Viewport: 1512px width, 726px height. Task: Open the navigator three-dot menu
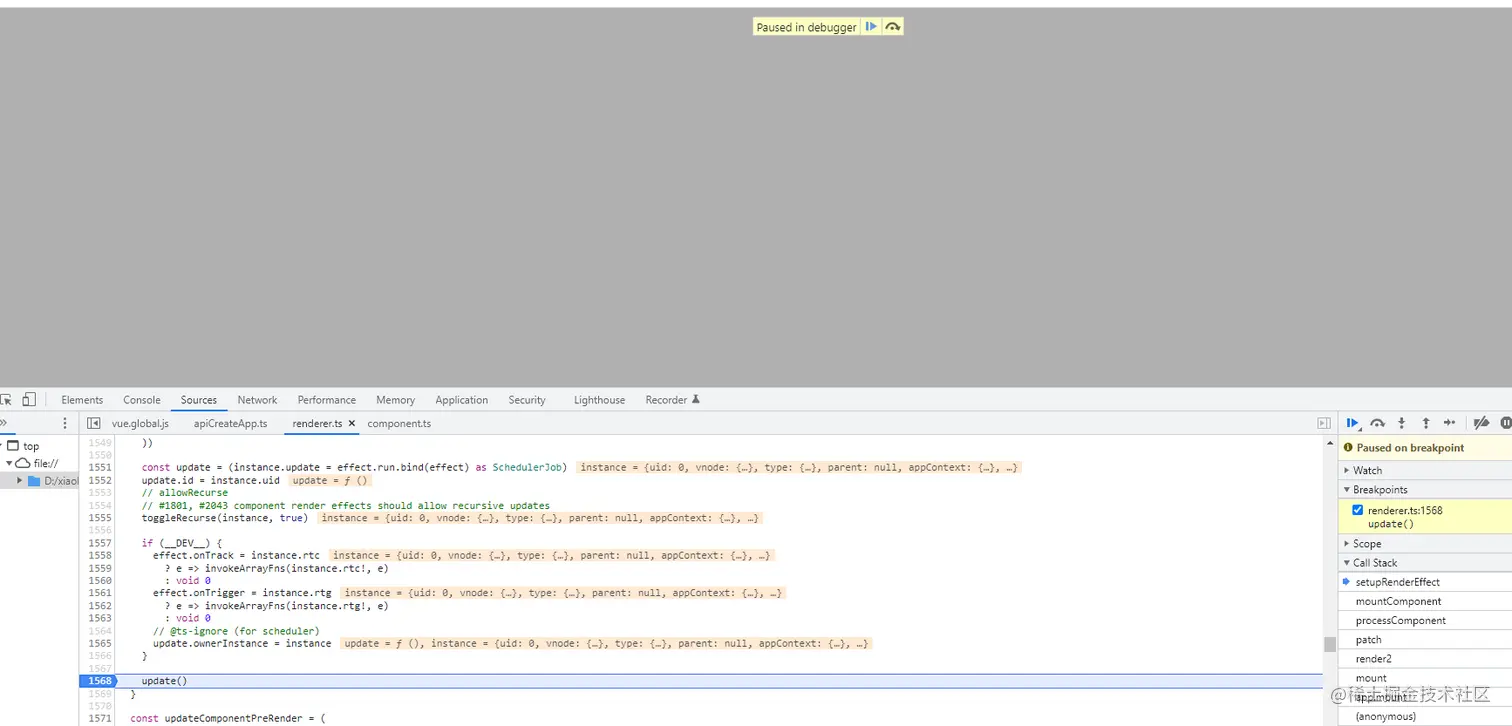point(66,423)
